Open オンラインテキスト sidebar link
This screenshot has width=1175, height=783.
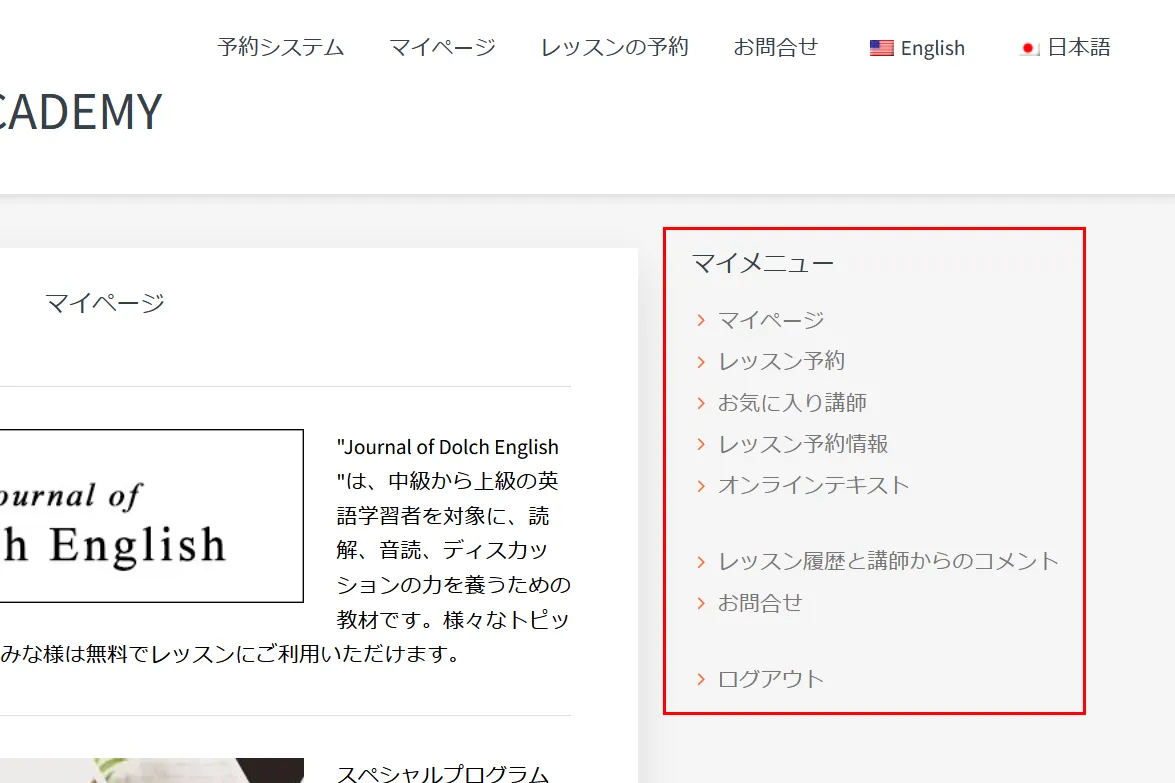[814, 485]
